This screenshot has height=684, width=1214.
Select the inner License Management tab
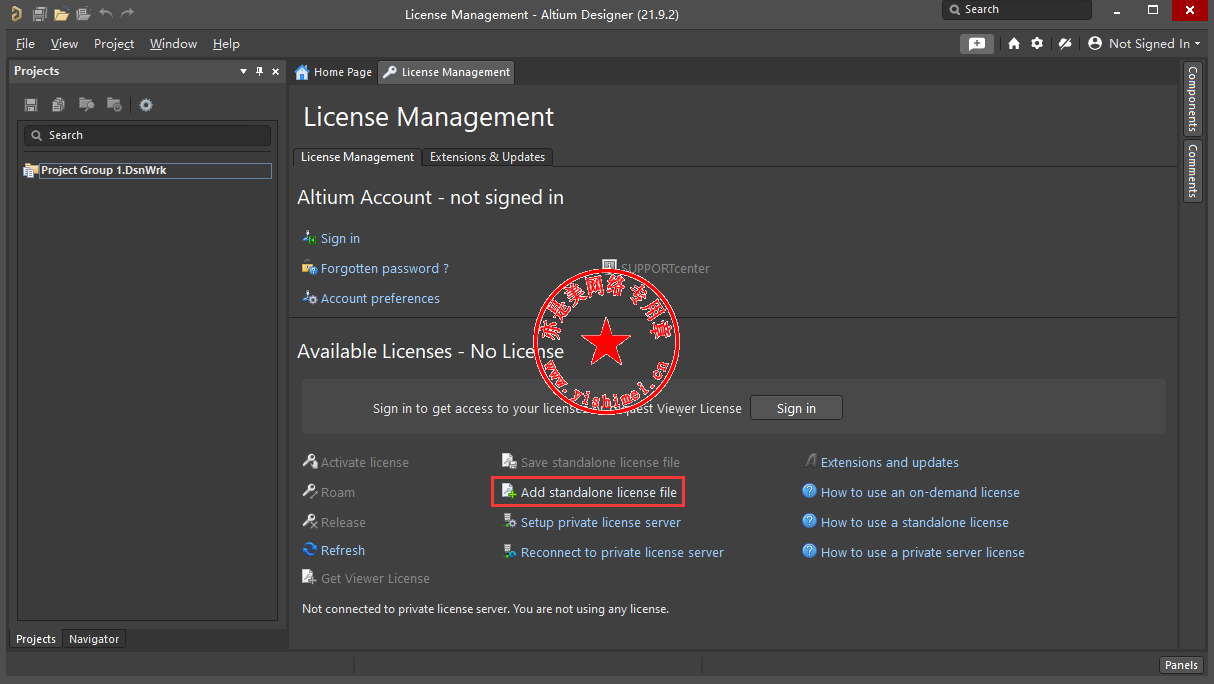(357, 157)
